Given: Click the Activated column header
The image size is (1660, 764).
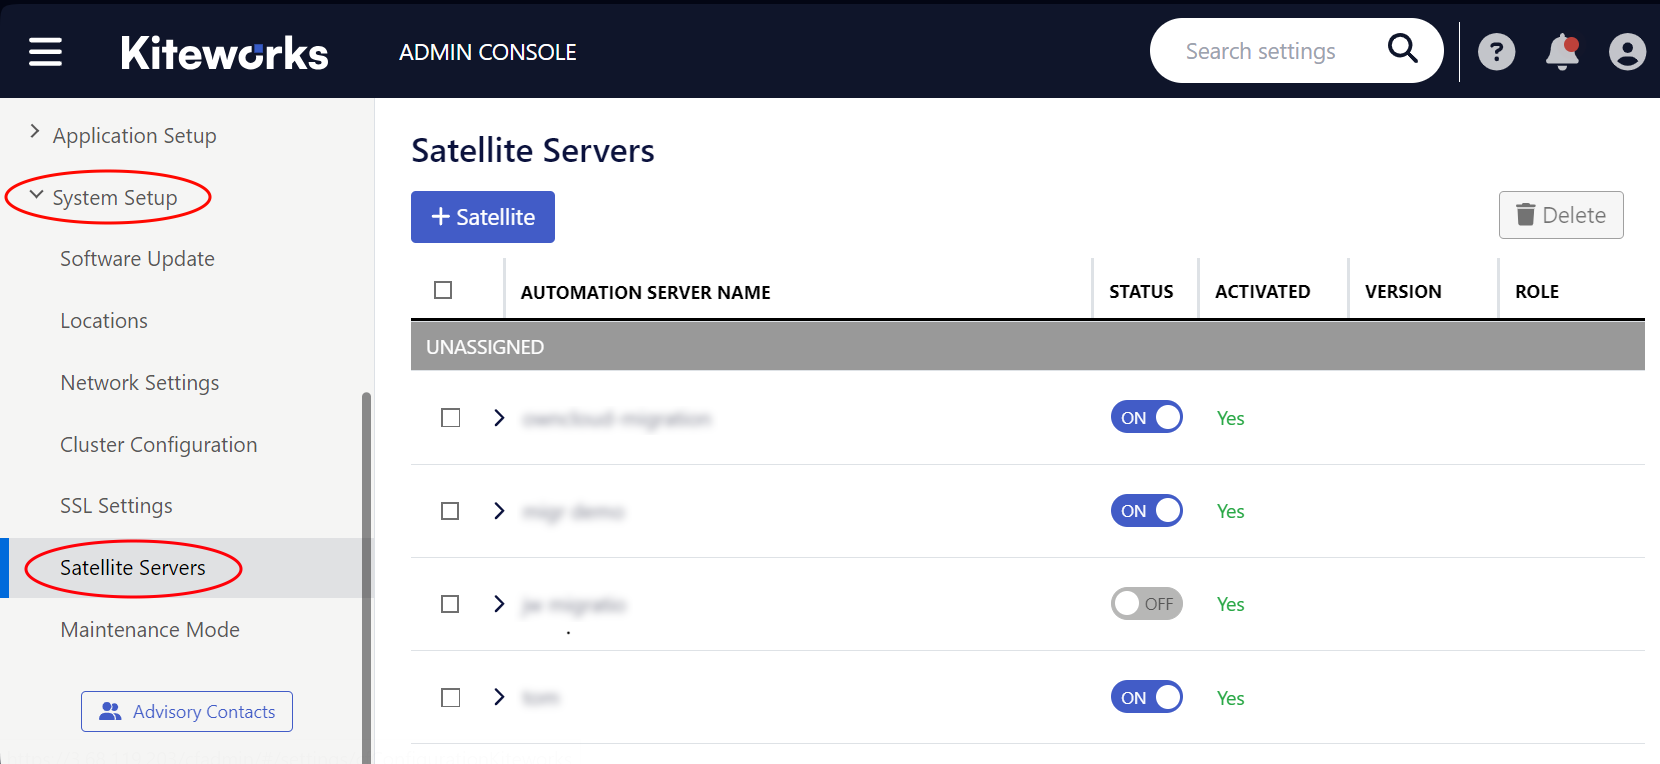Looking at the screenshot, I should [1262, 292].
